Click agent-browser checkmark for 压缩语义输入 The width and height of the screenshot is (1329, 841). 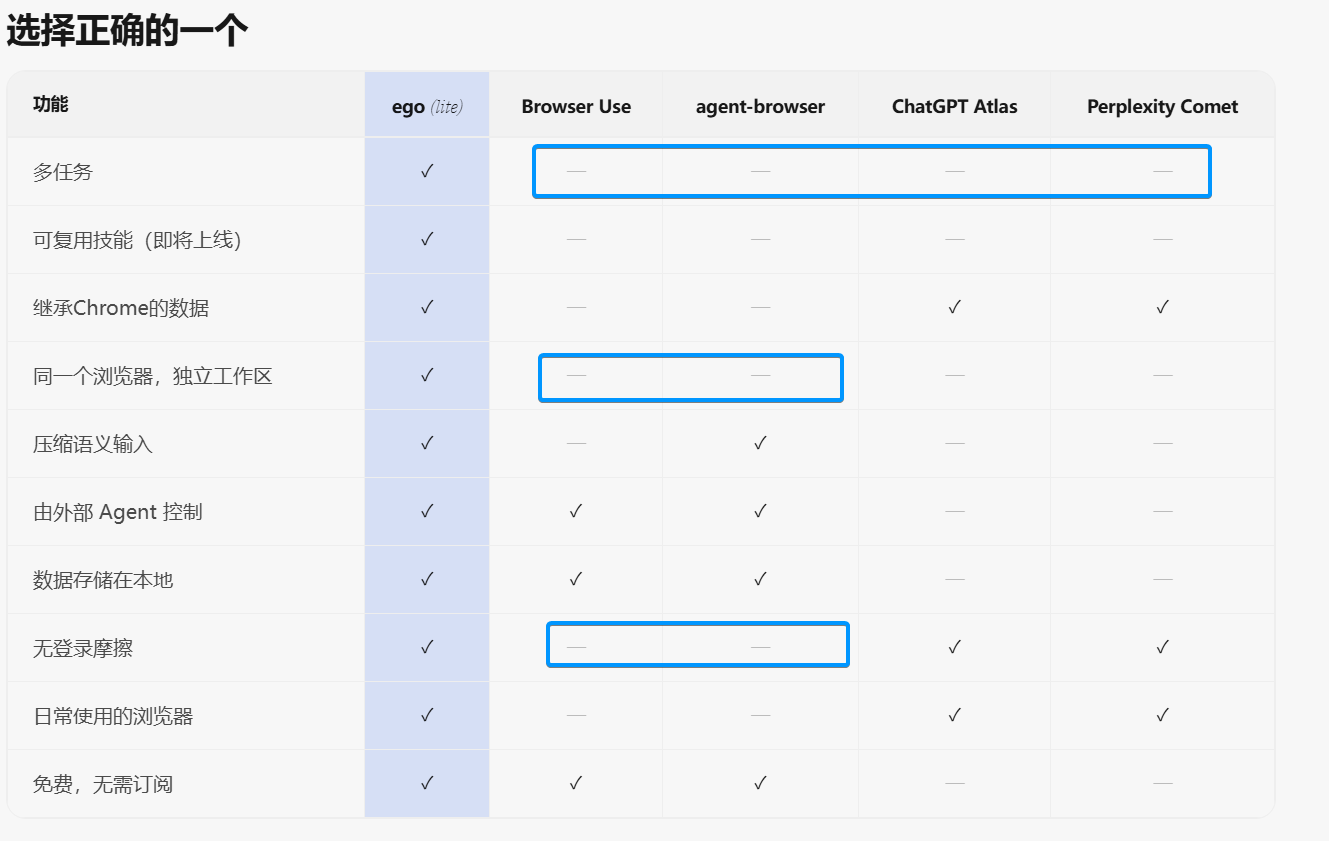click(760, 443)
